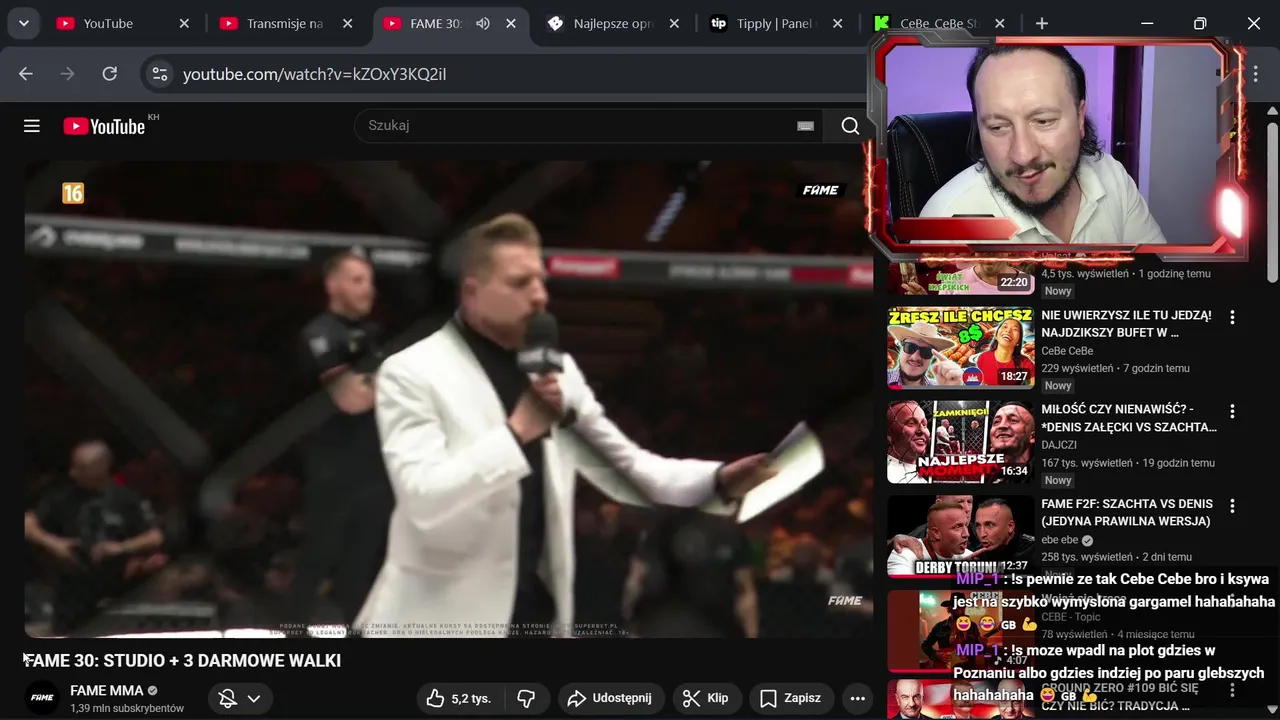Close the Tipply Panel tab

coord(838,23)
